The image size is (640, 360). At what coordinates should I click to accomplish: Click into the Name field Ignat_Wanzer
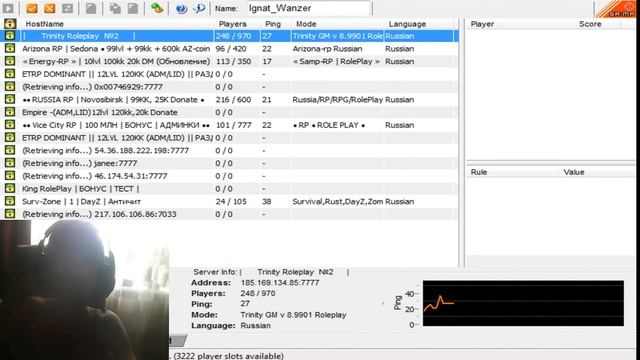(x=309, y=8)
